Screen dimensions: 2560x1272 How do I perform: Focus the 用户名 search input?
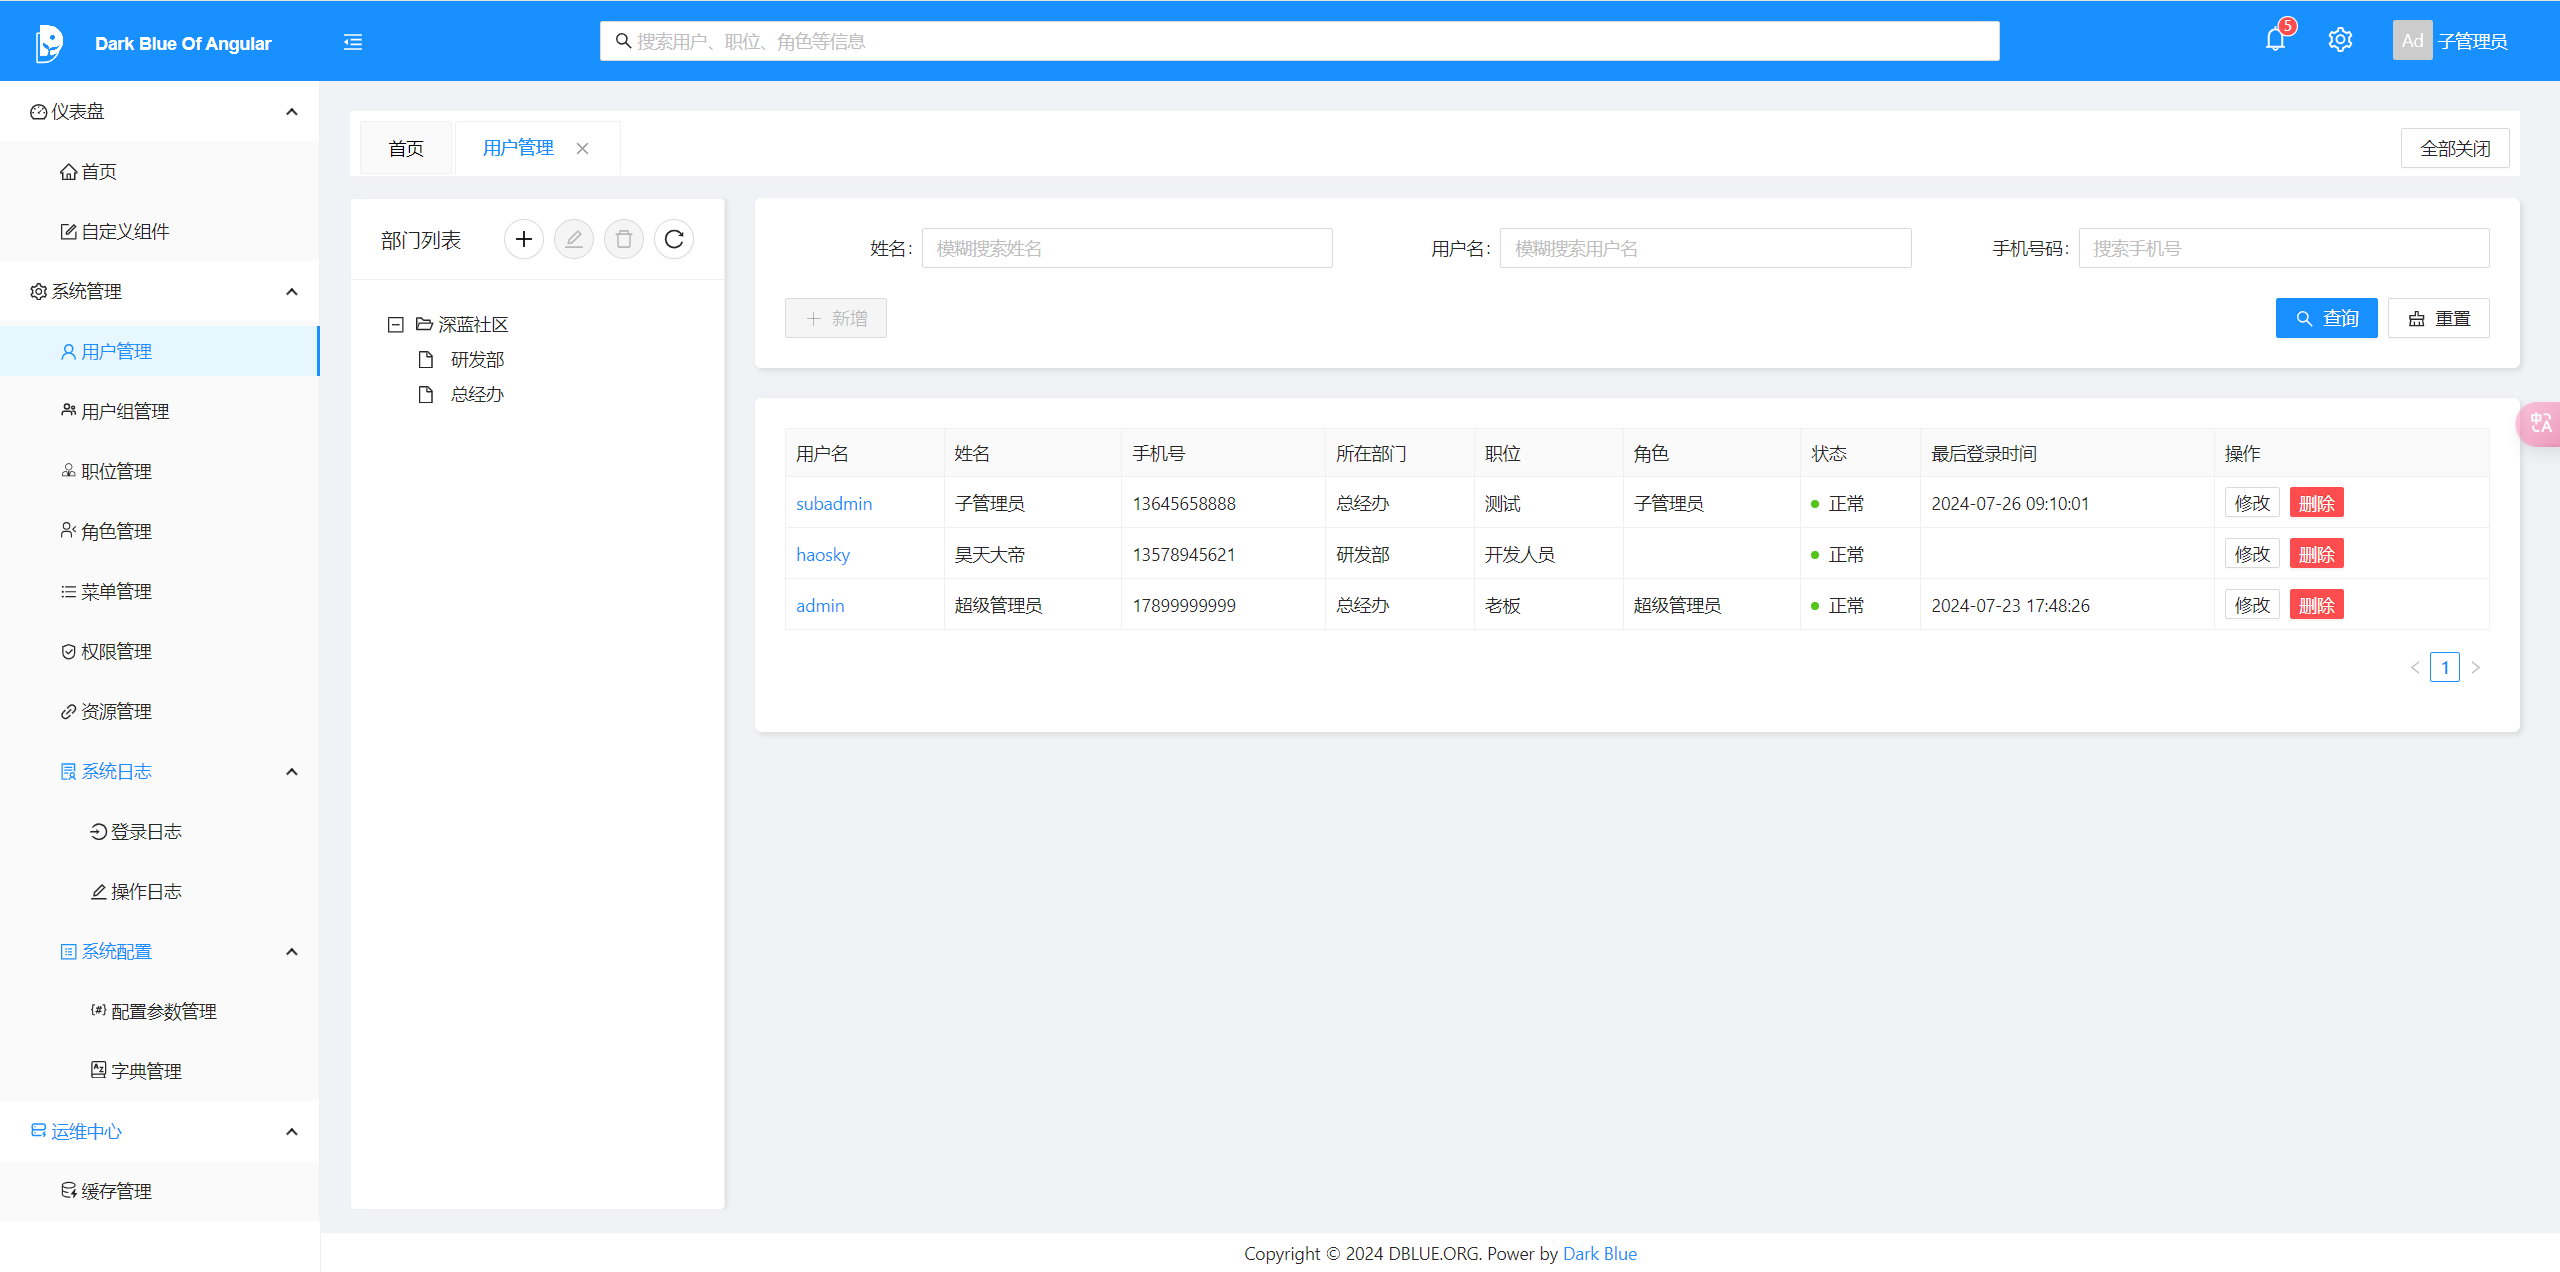point(1706,248)
